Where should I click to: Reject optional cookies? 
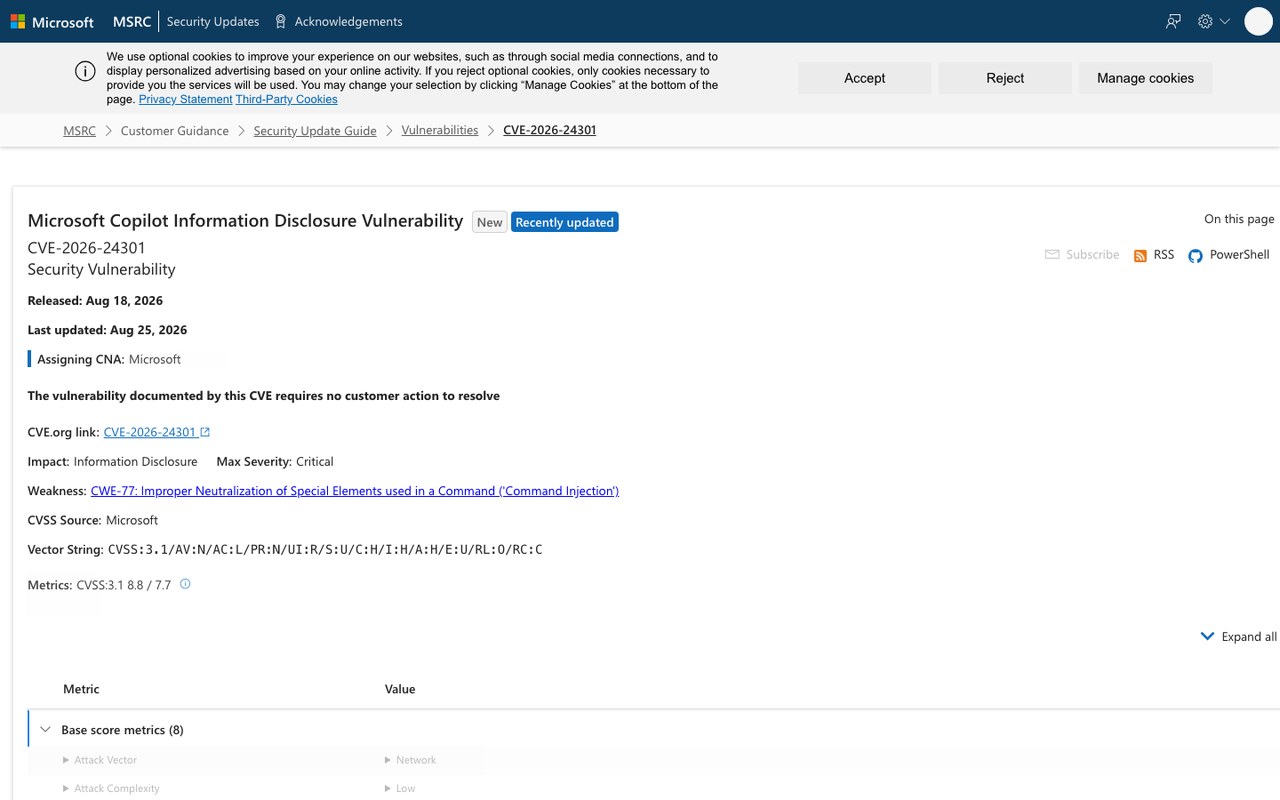click(x=1005, y=78)
